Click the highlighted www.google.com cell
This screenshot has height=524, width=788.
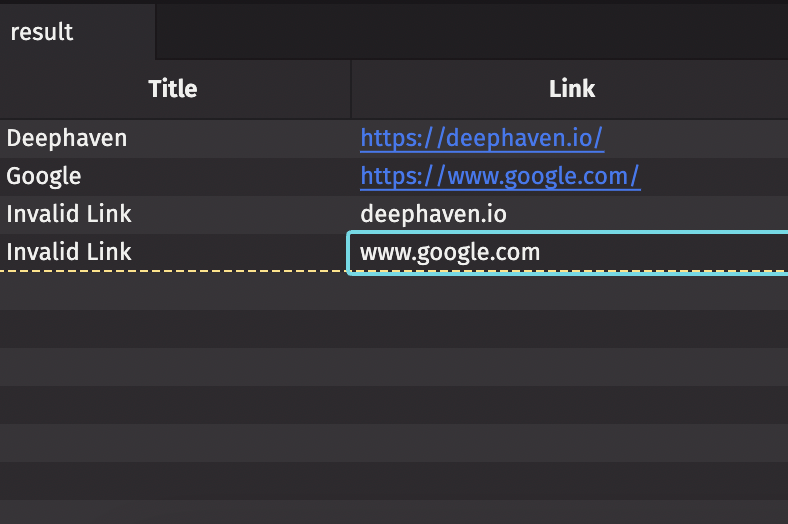tap(450, 252)
